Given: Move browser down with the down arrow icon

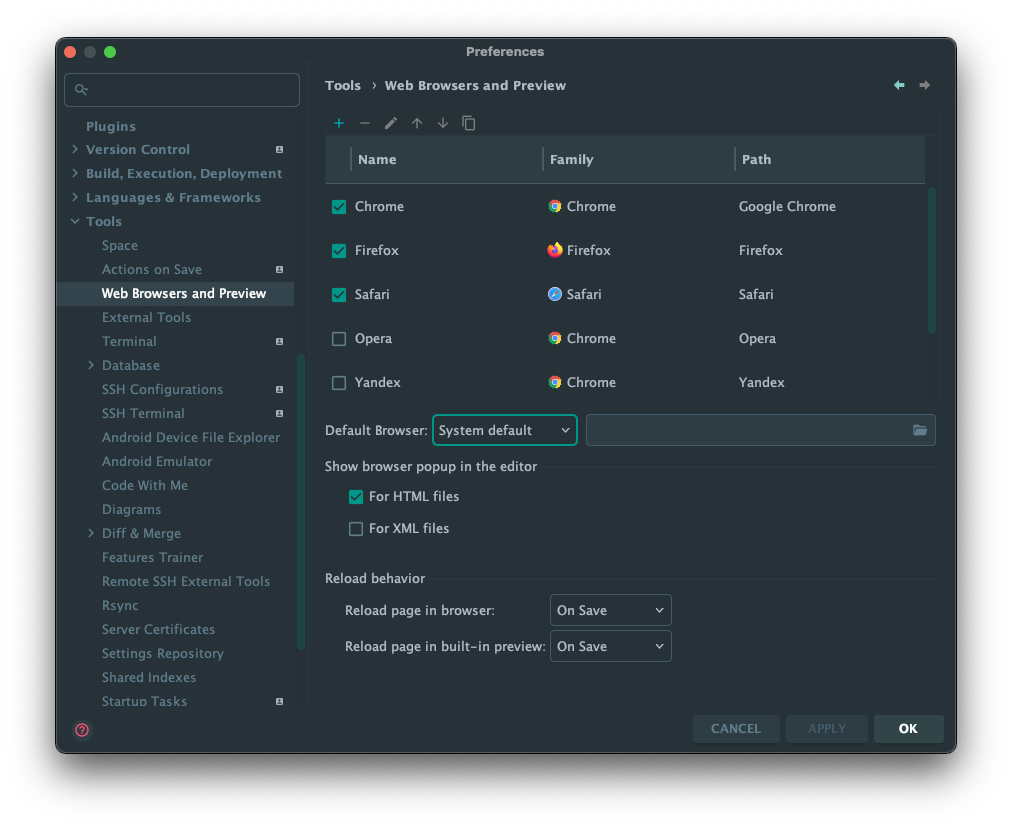Looking at the screenshot, I should coord(442,122).
